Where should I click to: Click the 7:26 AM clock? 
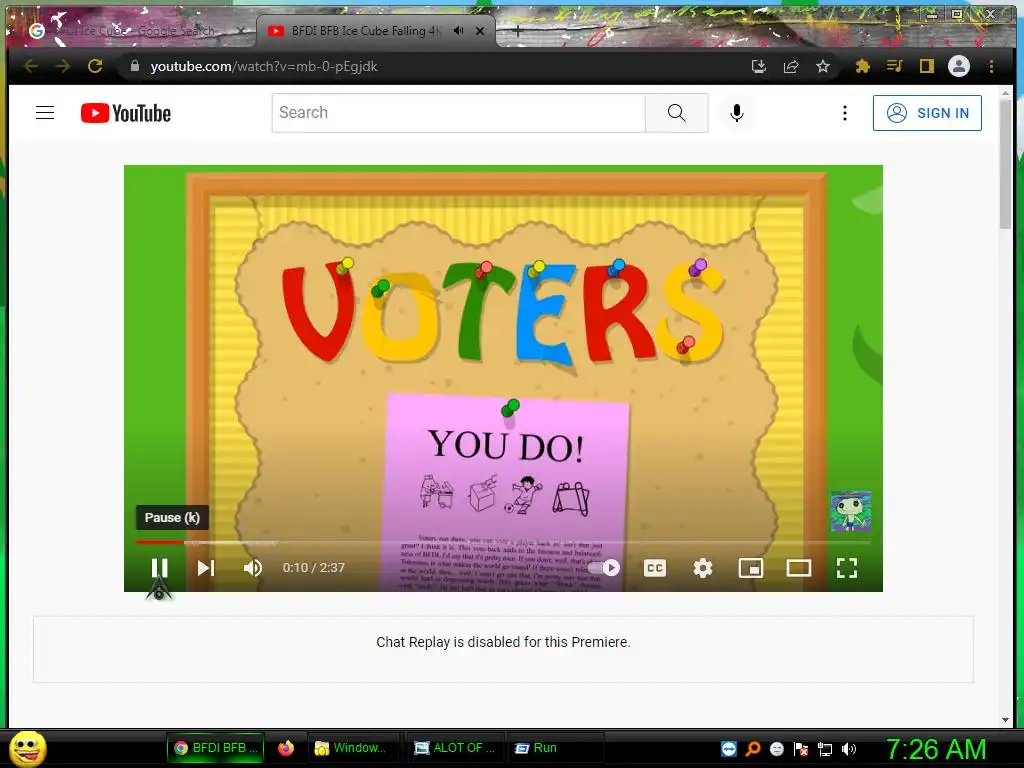[936, 749]
